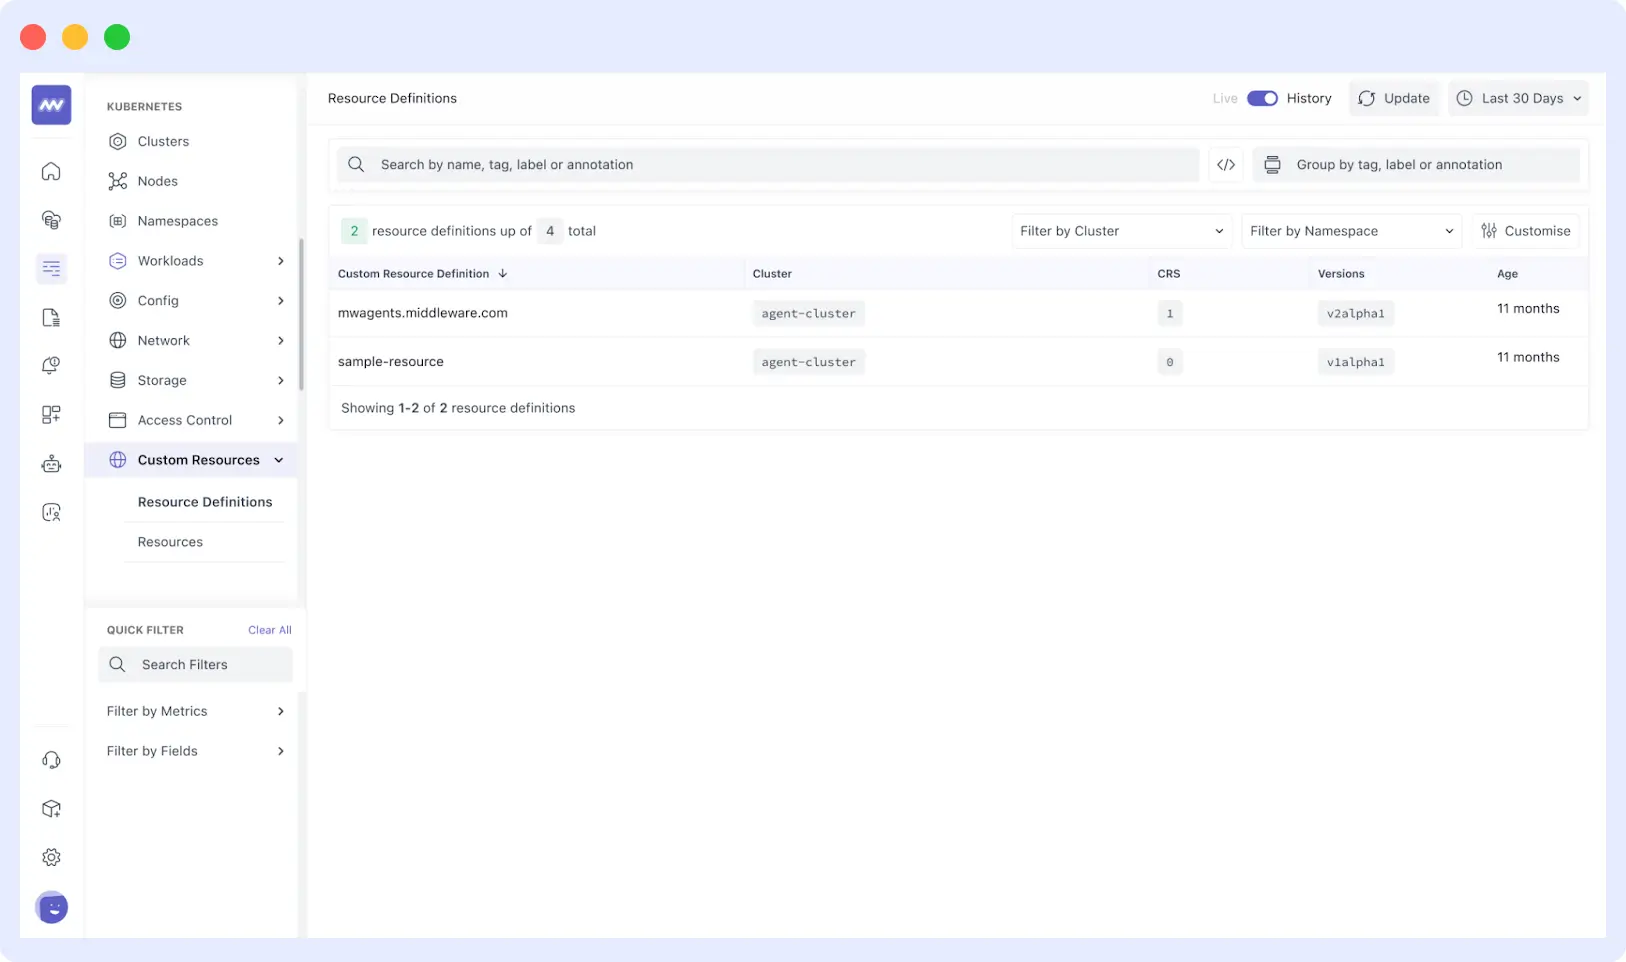The width and height of the screenshot is (1626, 962).
Task: Open the AI bot assistant icon
Action: point(50,463)
